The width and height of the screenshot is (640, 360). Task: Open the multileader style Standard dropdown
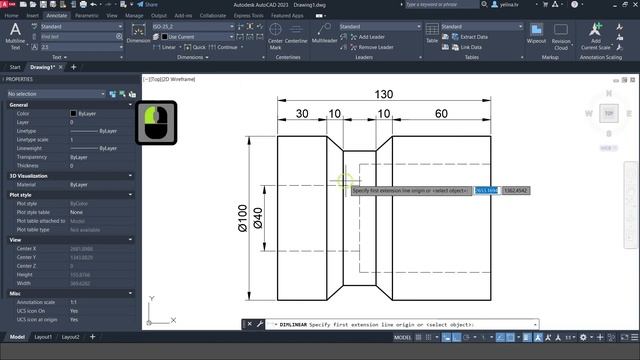coord(380,27)
